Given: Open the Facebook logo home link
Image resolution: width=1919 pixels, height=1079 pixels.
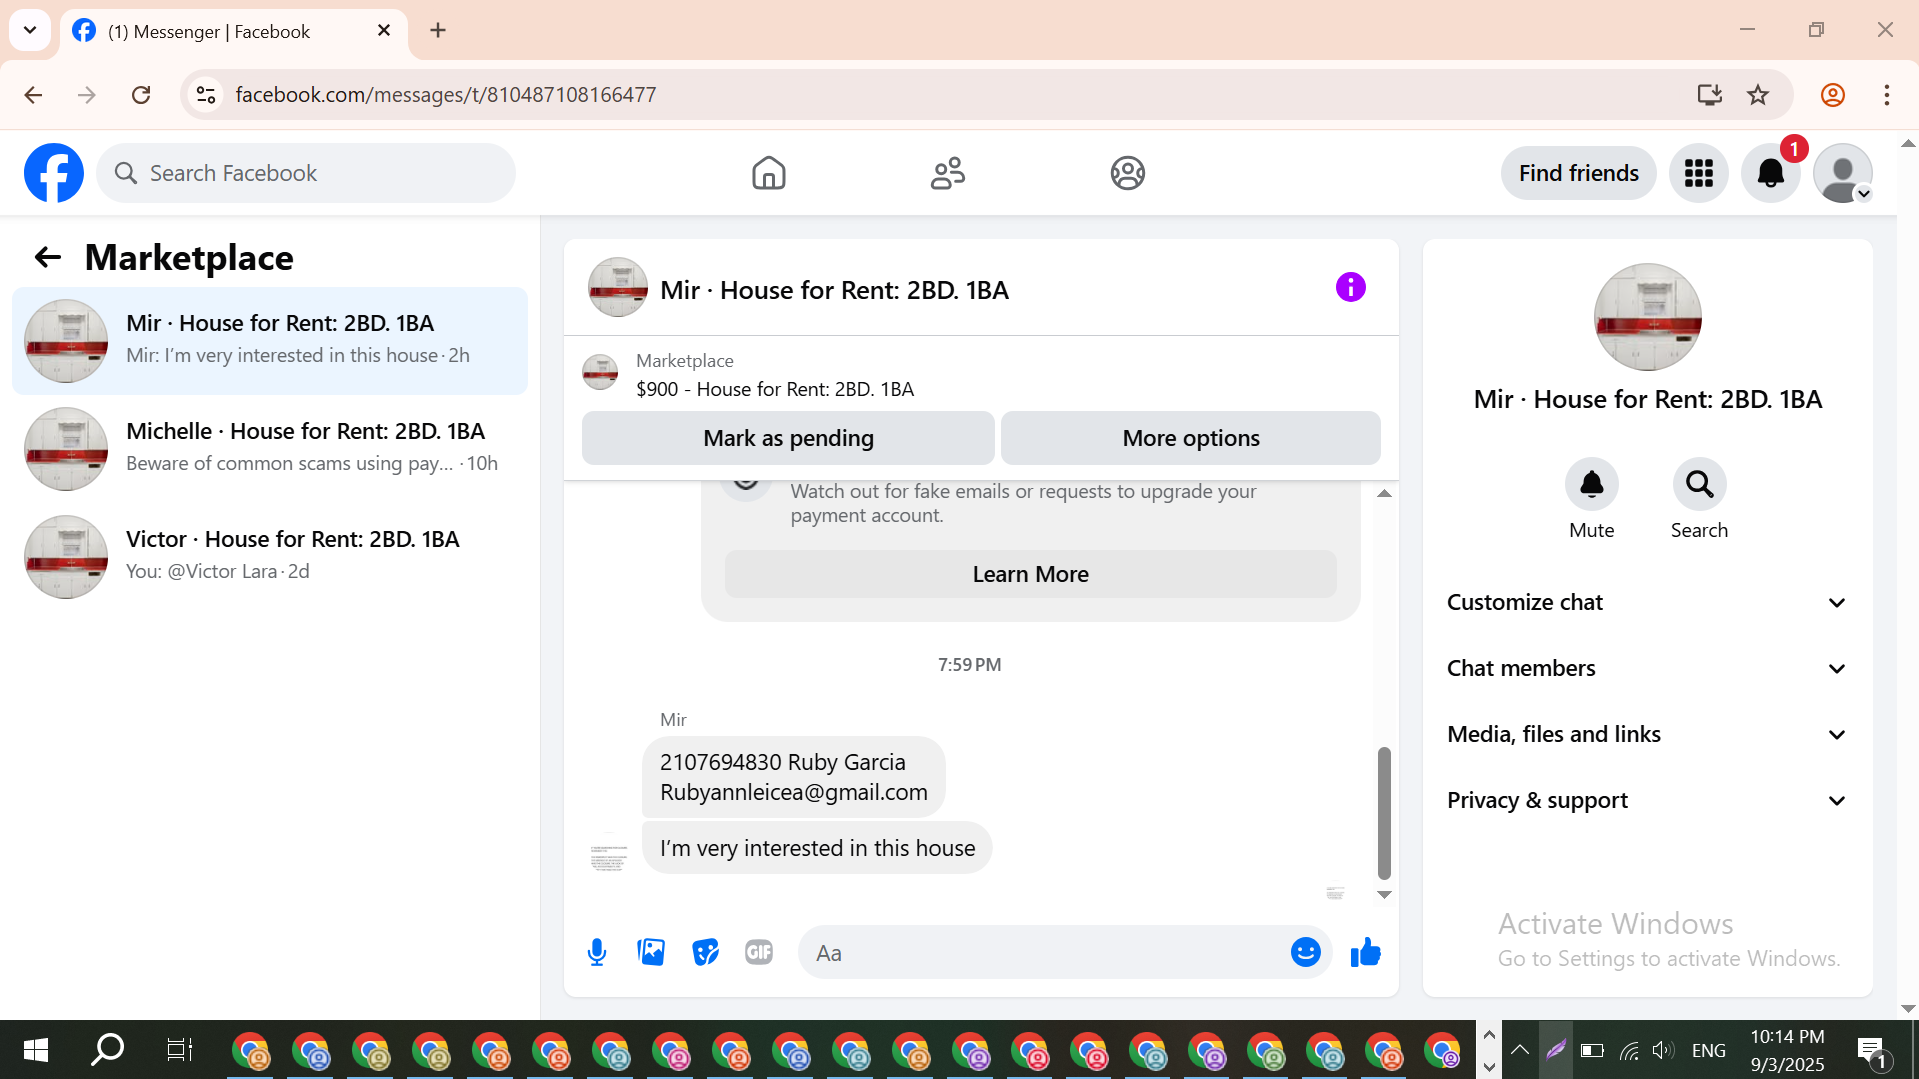Looking at the screenshot, I should (54, 173).
